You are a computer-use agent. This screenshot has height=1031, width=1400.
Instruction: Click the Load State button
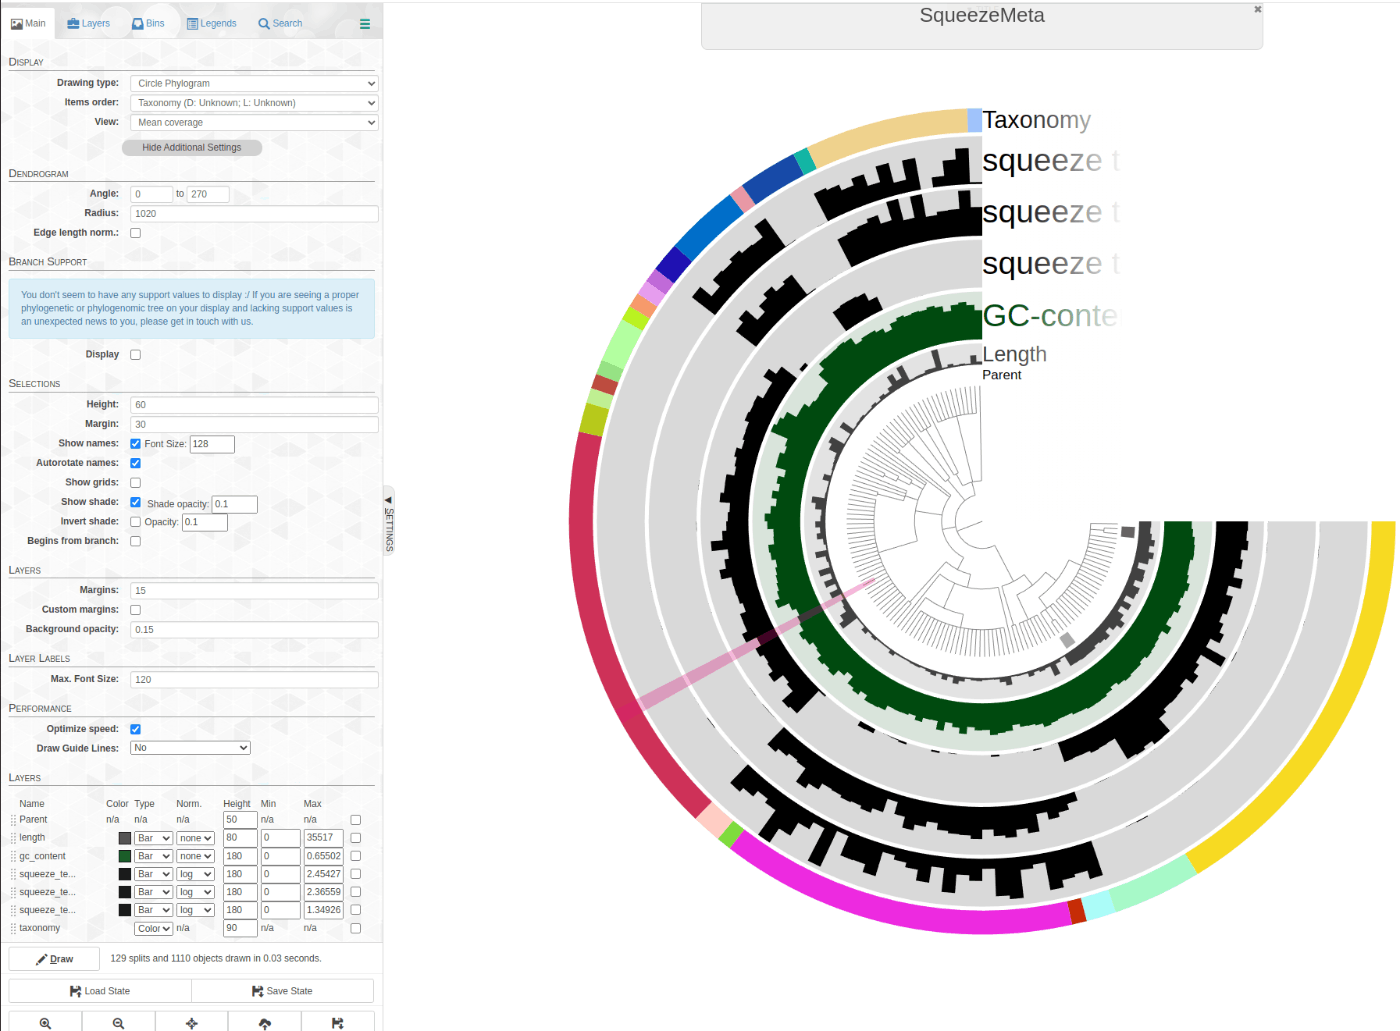point(100,991)
